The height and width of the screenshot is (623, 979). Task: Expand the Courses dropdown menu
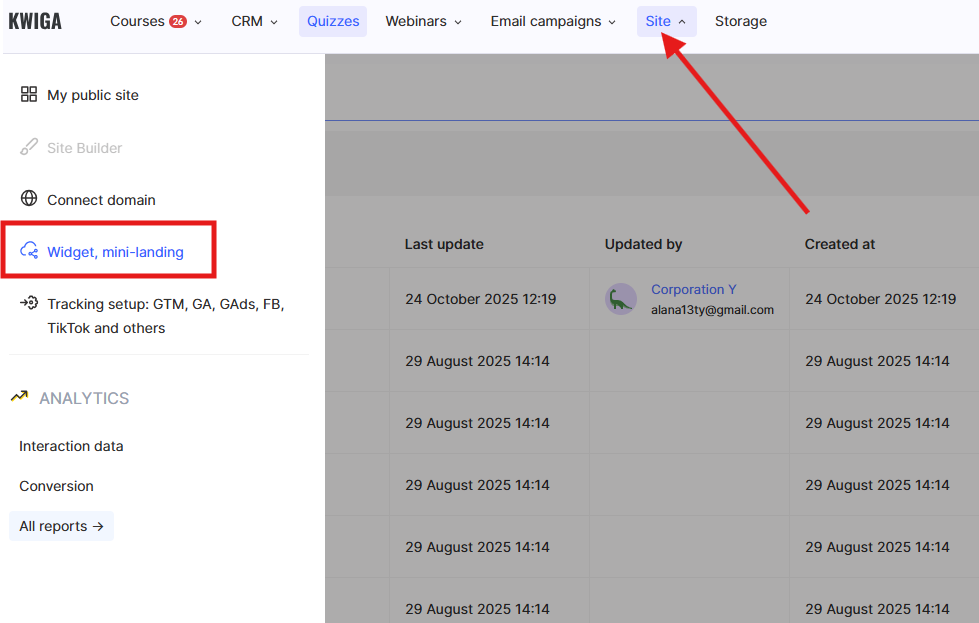155,21
